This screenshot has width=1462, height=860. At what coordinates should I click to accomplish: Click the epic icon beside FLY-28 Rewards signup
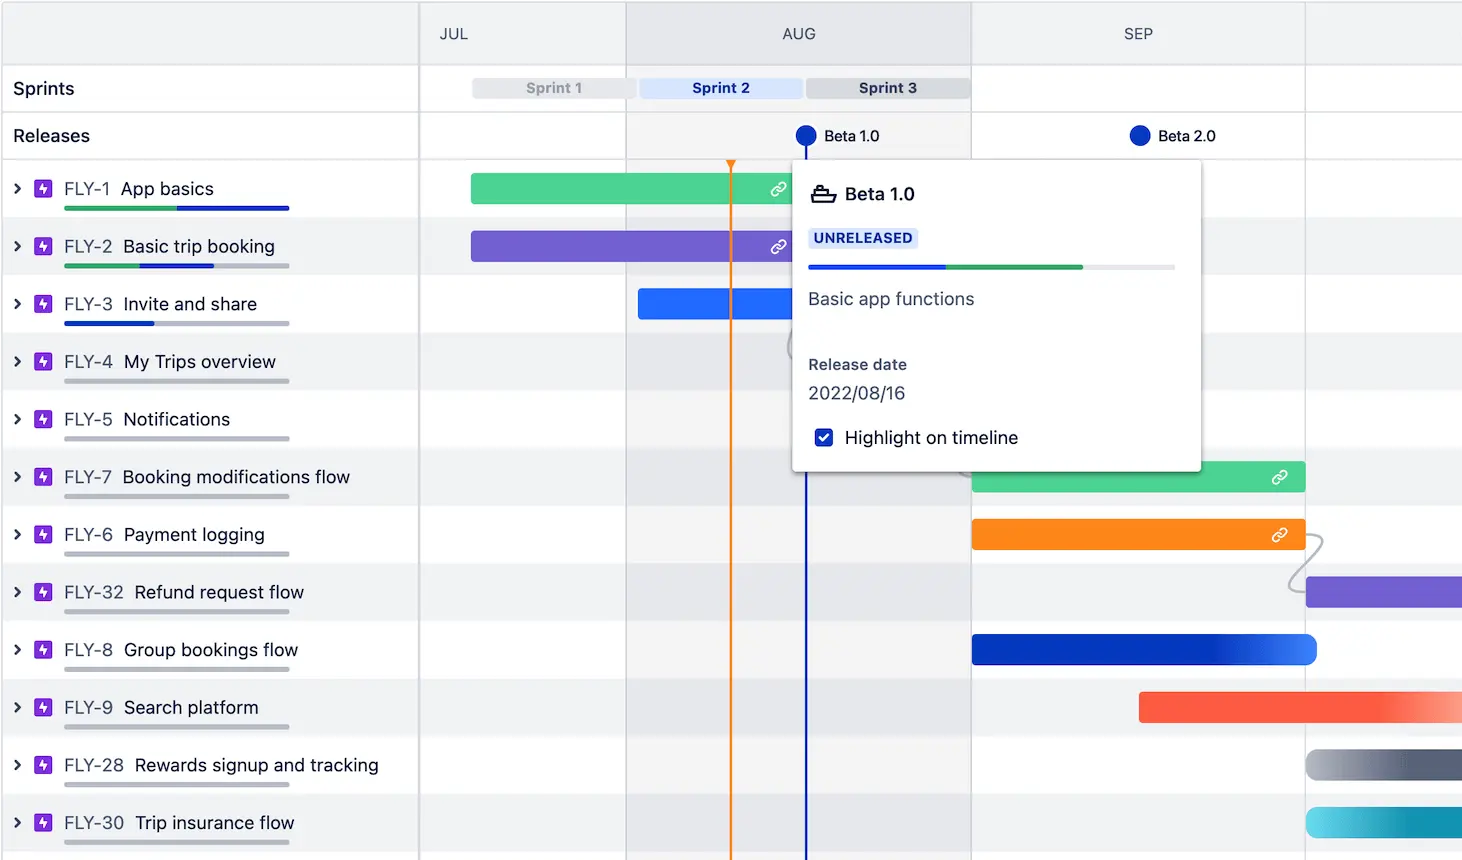tap(43, 765)
